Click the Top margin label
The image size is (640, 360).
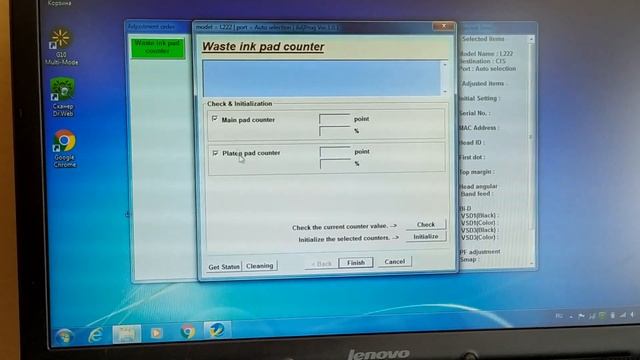click(476, 172)
